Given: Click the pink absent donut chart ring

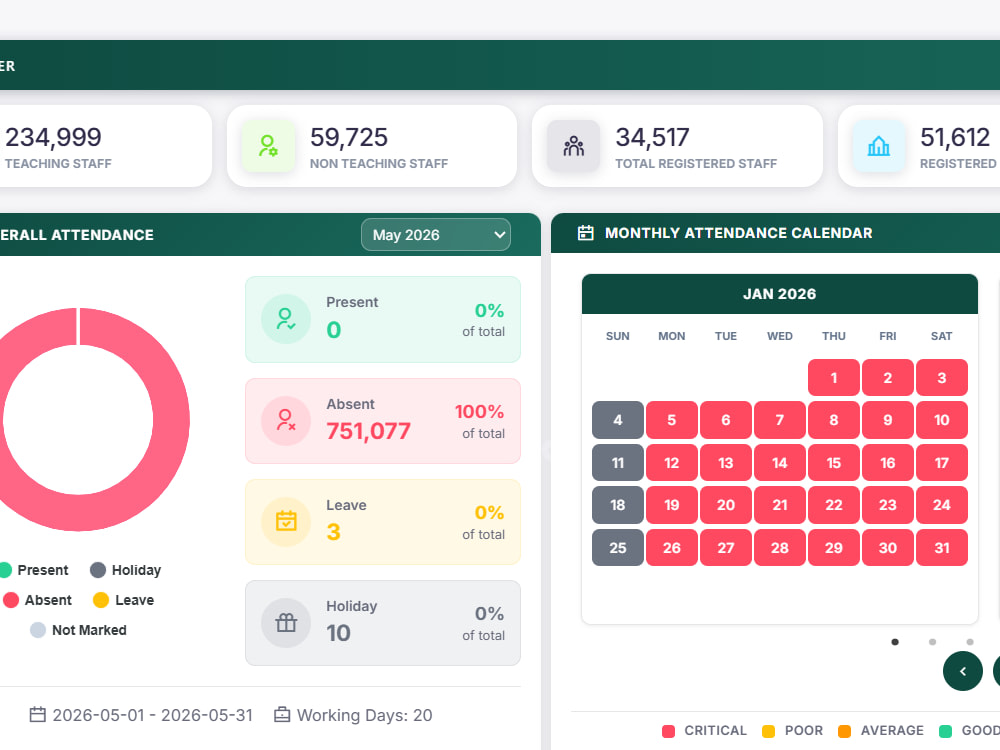Looking at the screenshot, I should click(171, 420).
